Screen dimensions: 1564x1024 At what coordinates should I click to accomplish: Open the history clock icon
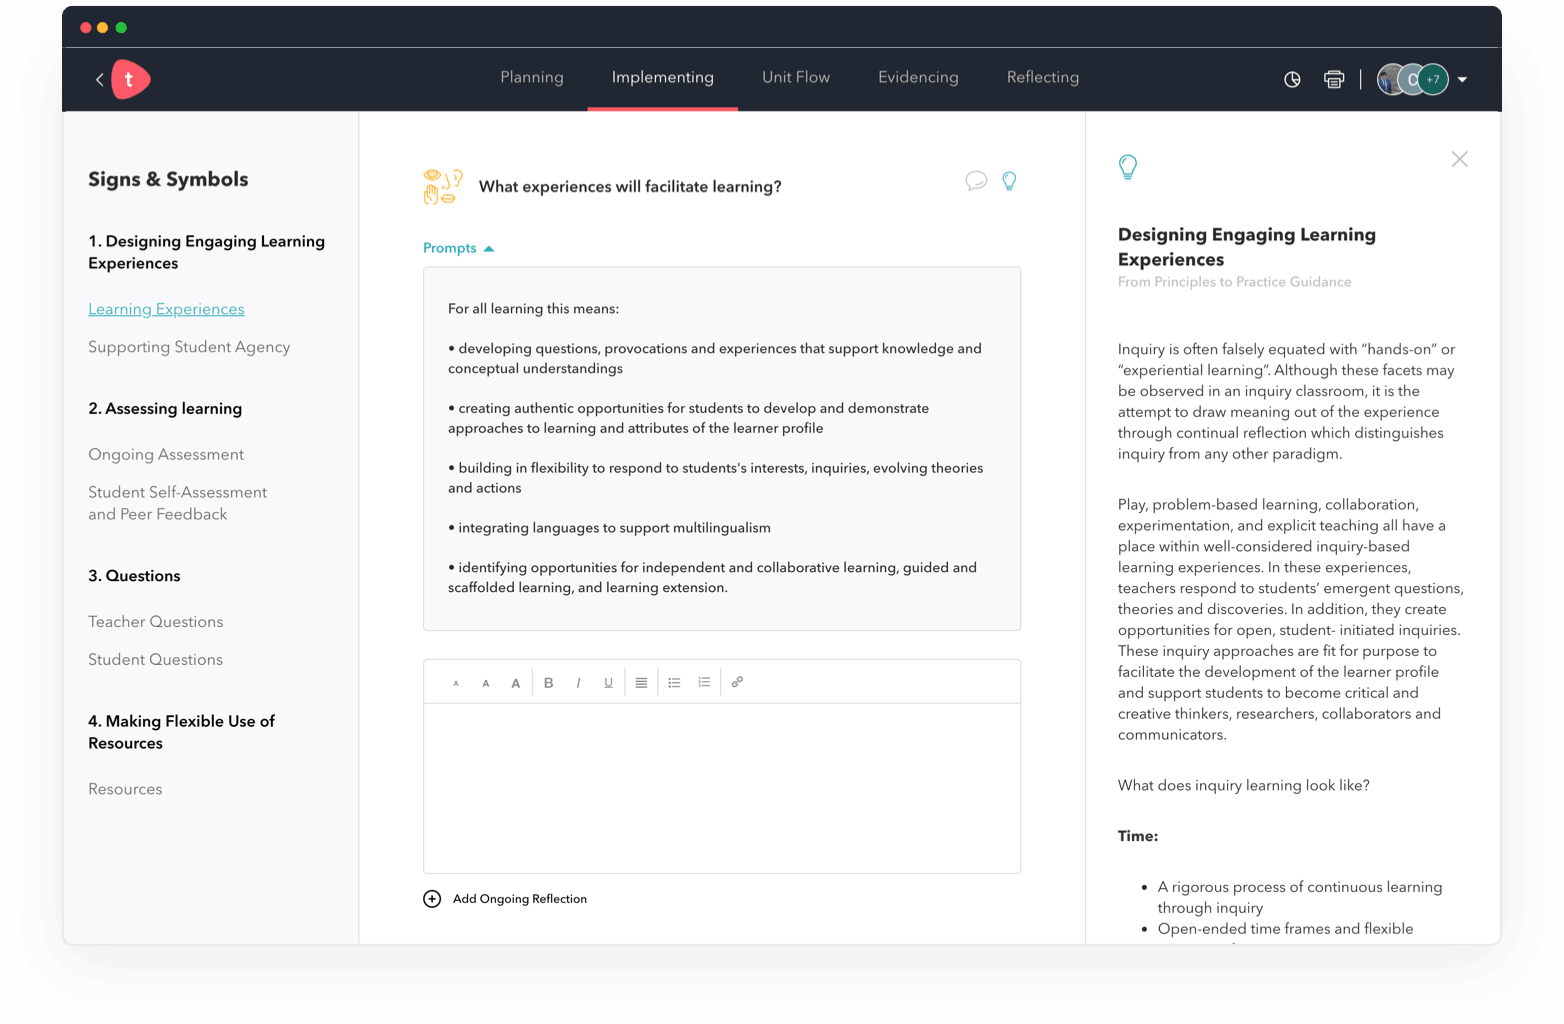[x=1292, y=80]
